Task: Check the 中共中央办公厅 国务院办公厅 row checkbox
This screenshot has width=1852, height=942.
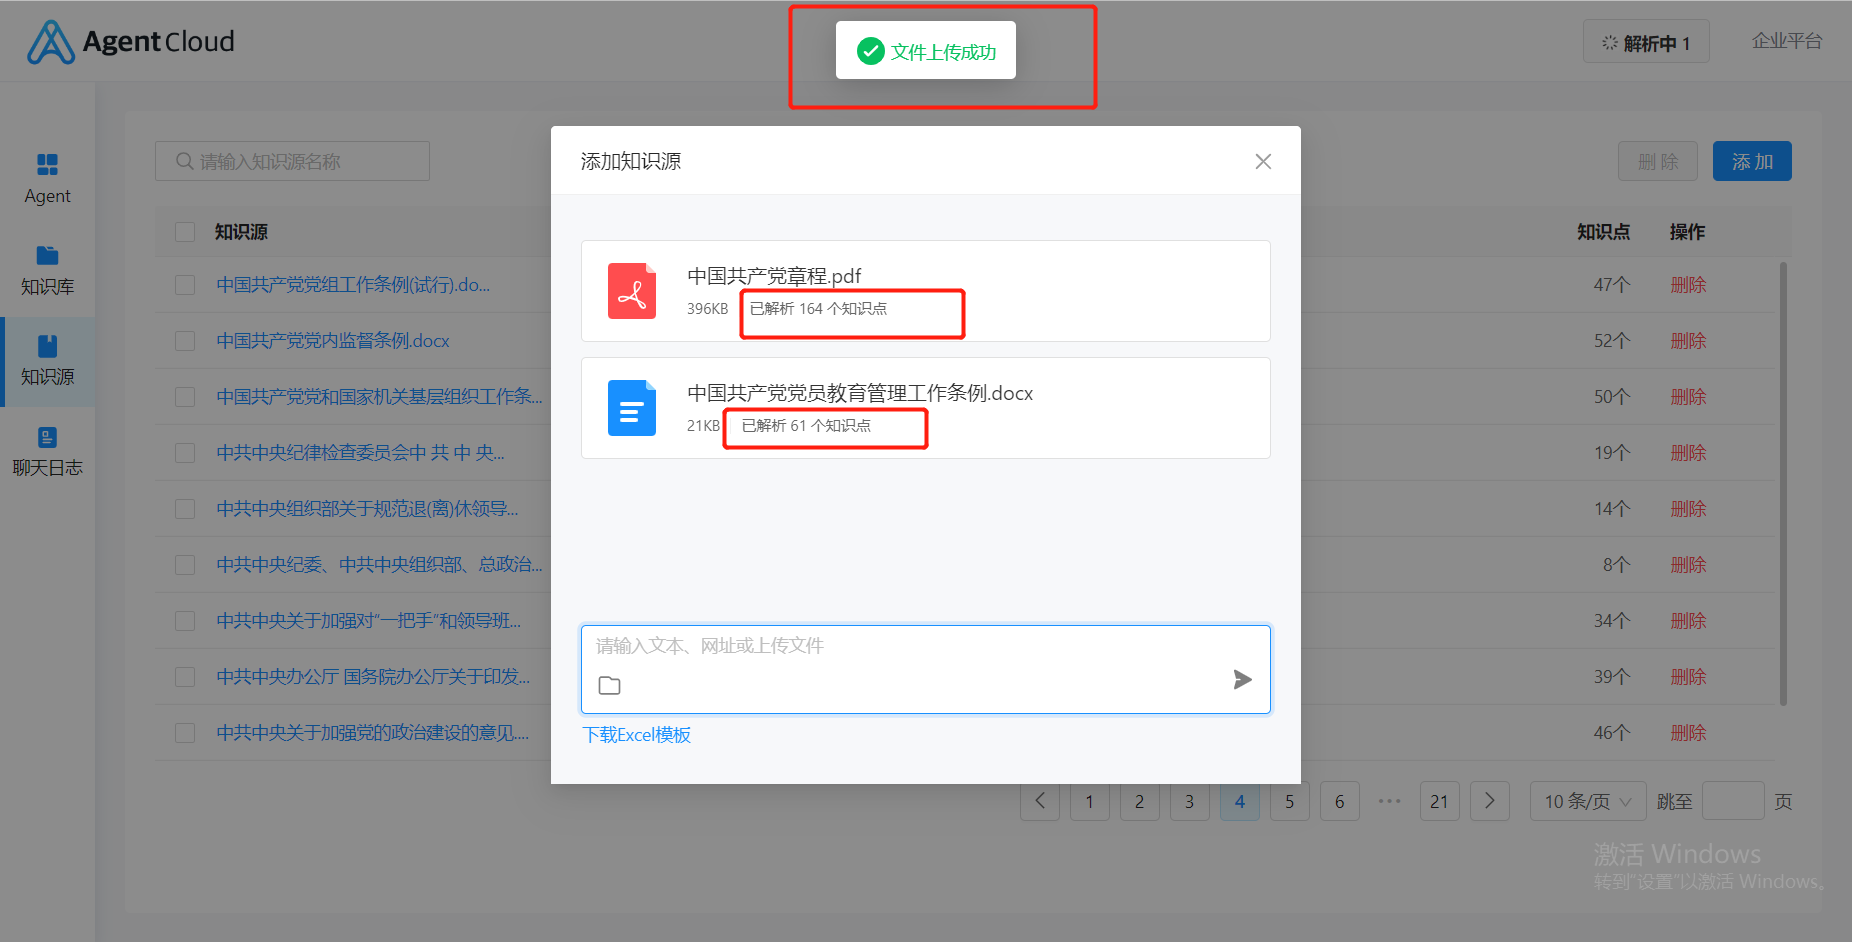Action: 185,677
